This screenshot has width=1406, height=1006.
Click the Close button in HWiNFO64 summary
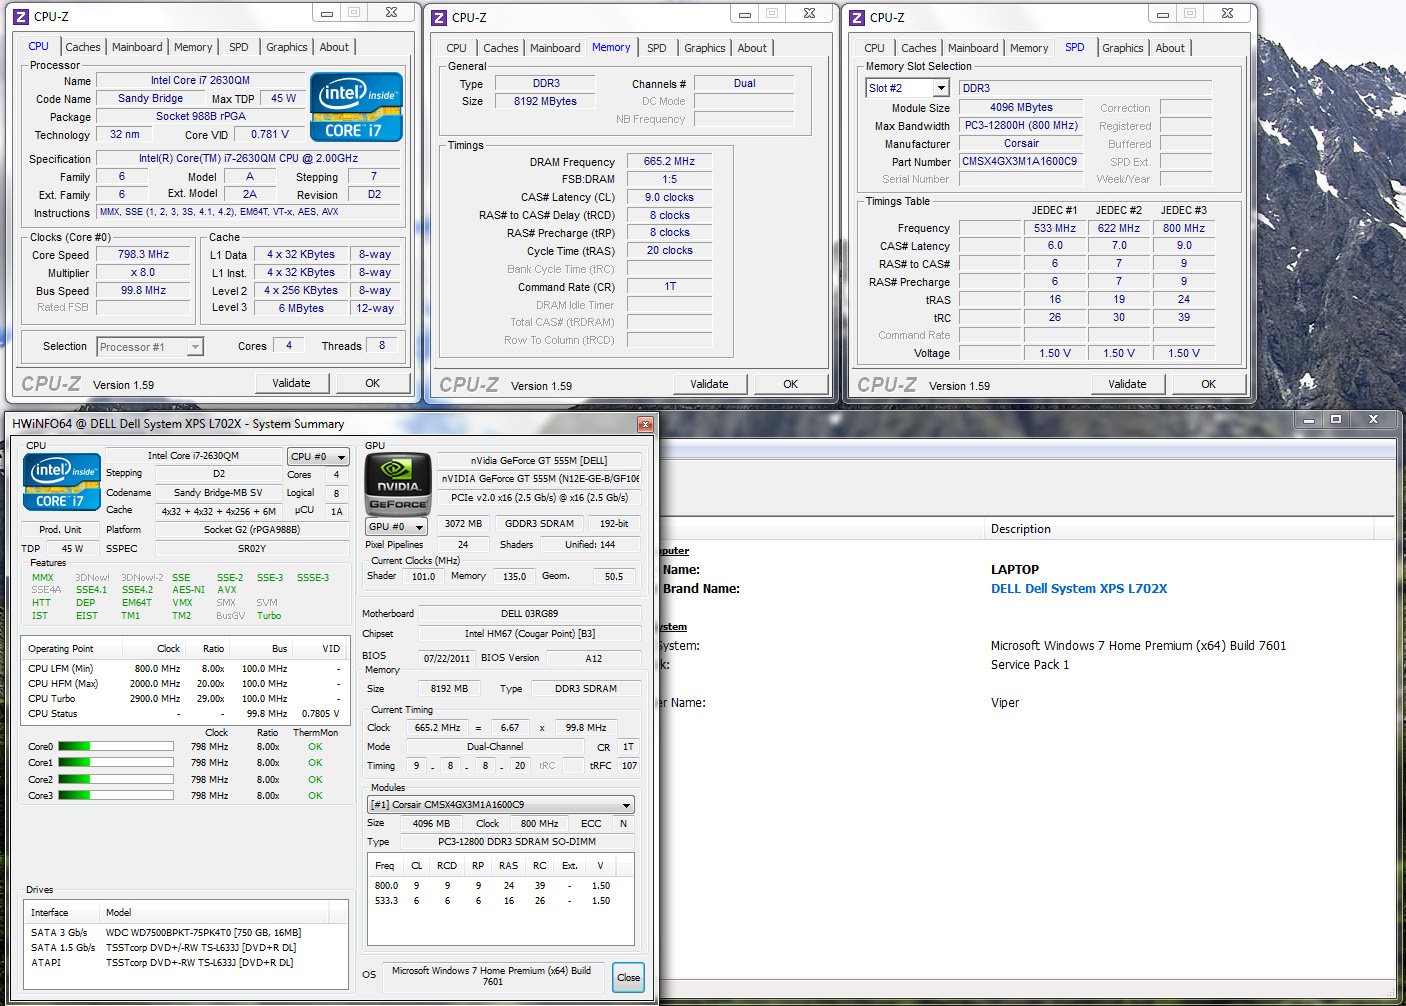628,978
